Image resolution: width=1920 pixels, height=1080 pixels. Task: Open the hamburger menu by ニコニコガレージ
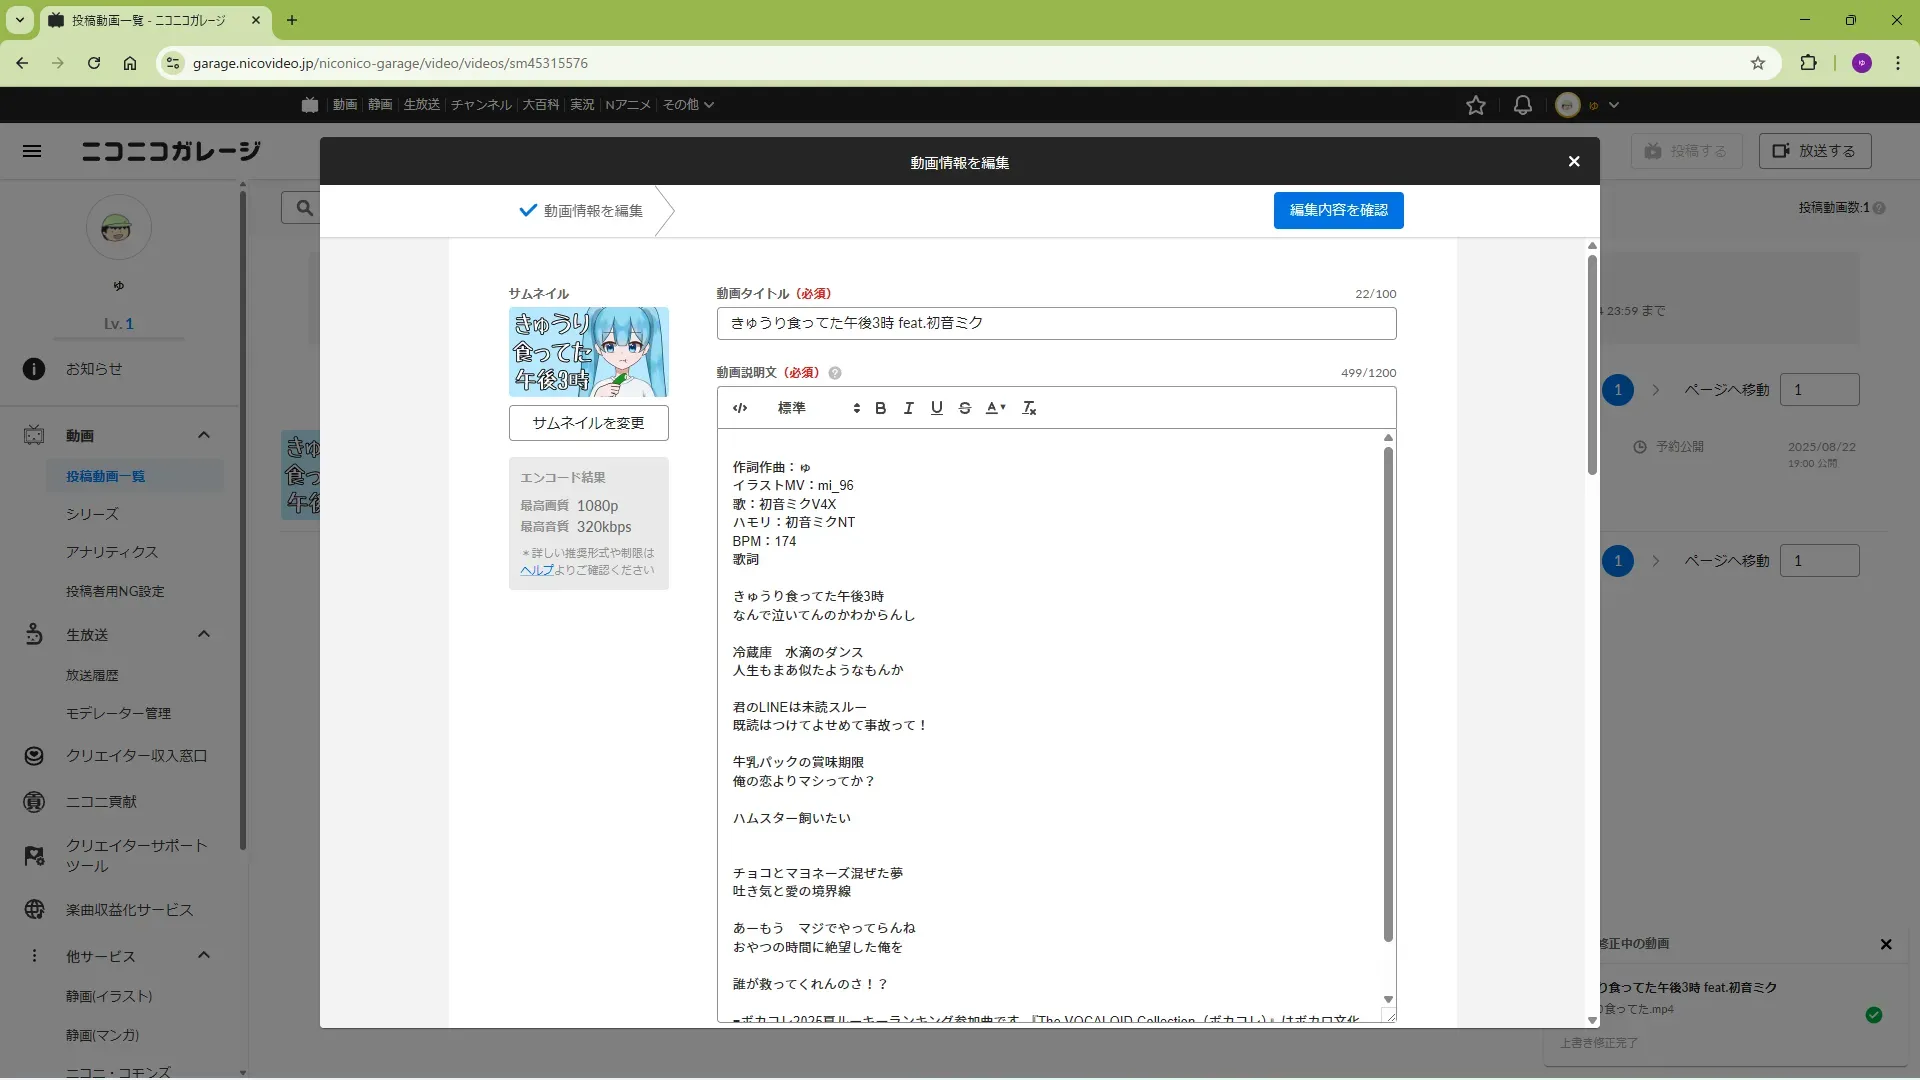point(32,151)
